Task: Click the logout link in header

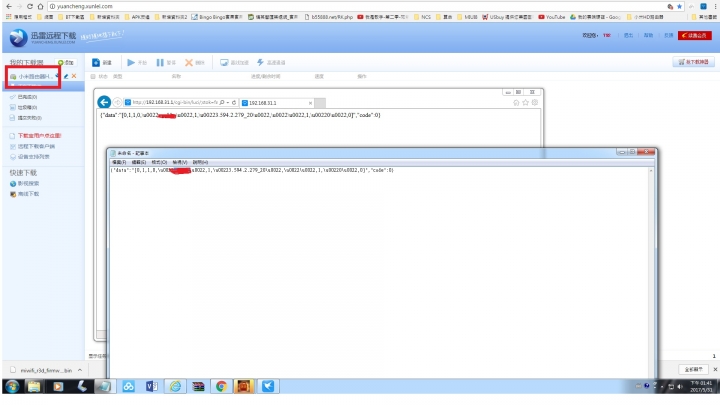Action: [x=628, y=35]
